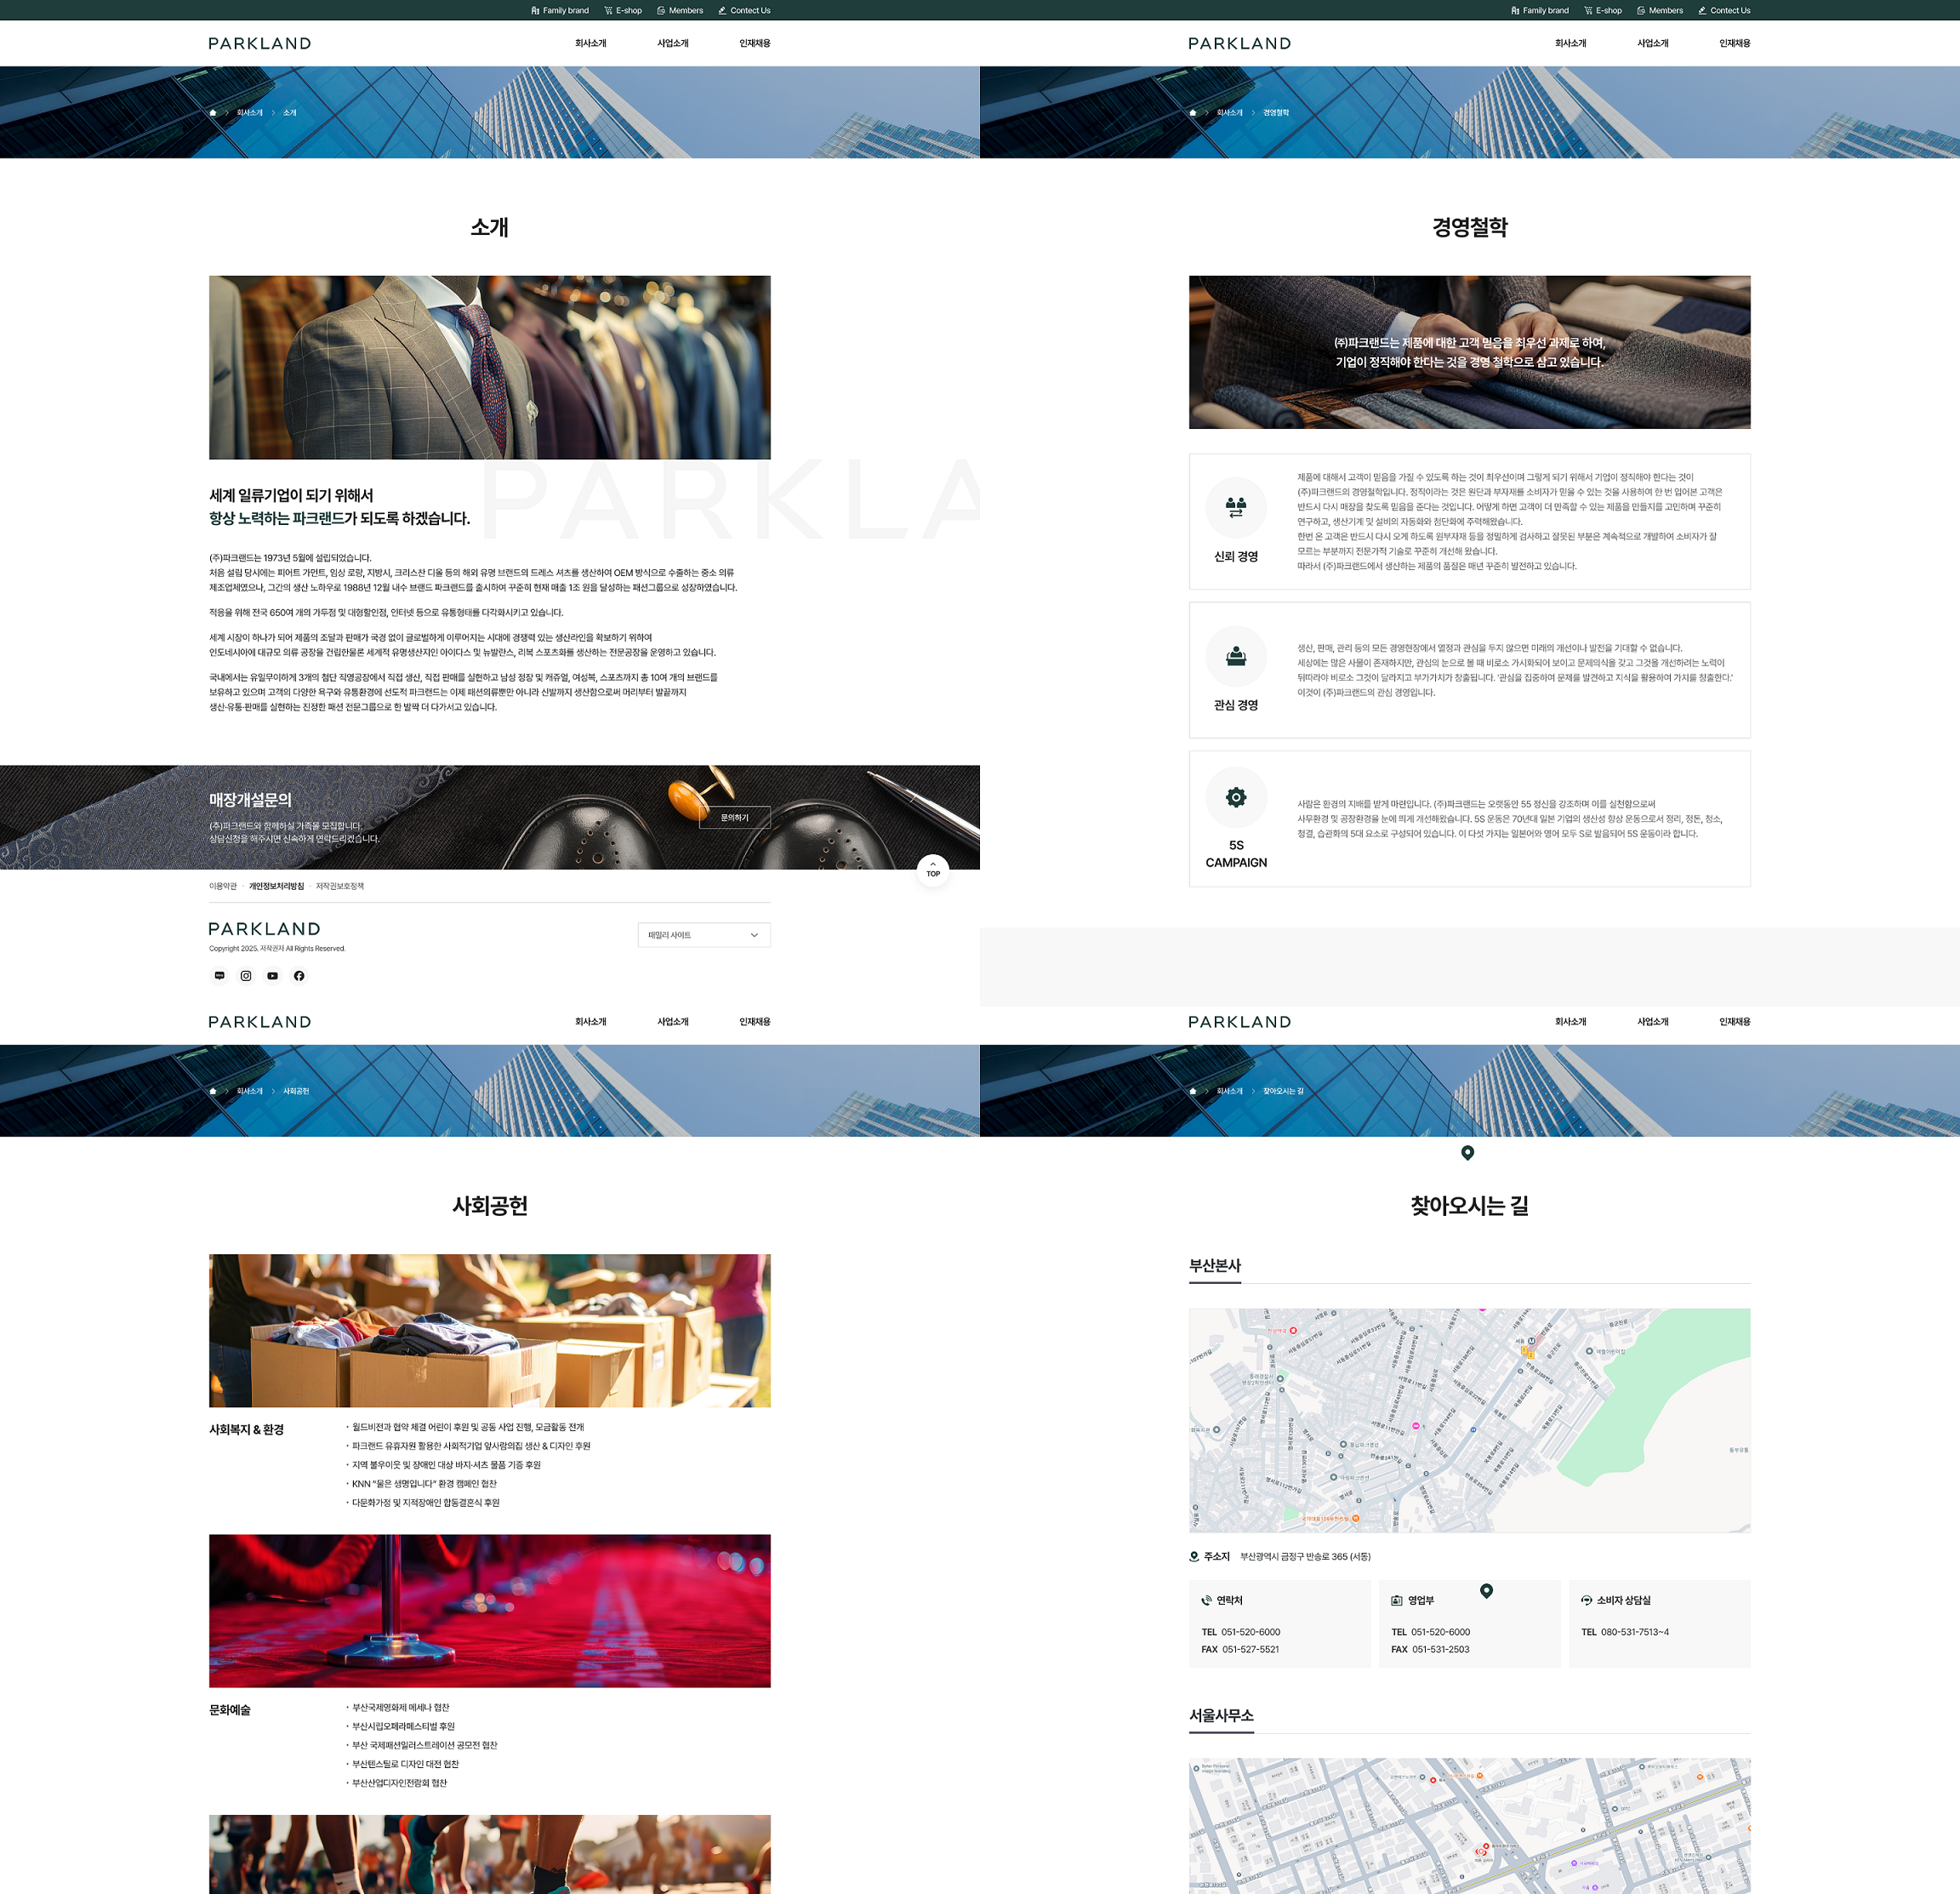Click 회사소개 in the 경영철학 breadcrumb

(x=1229, y=113)
